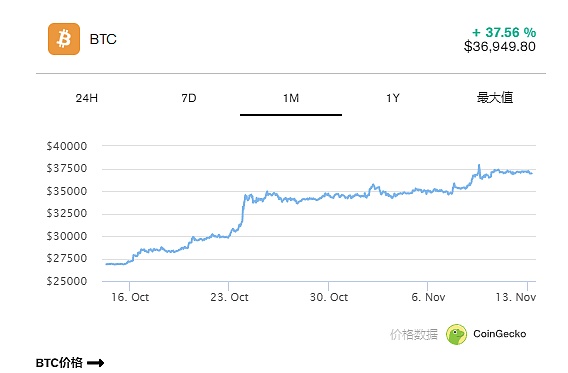Click the CoinGecko gecko logo icon

pyautogui.click(x=456, y=334)
